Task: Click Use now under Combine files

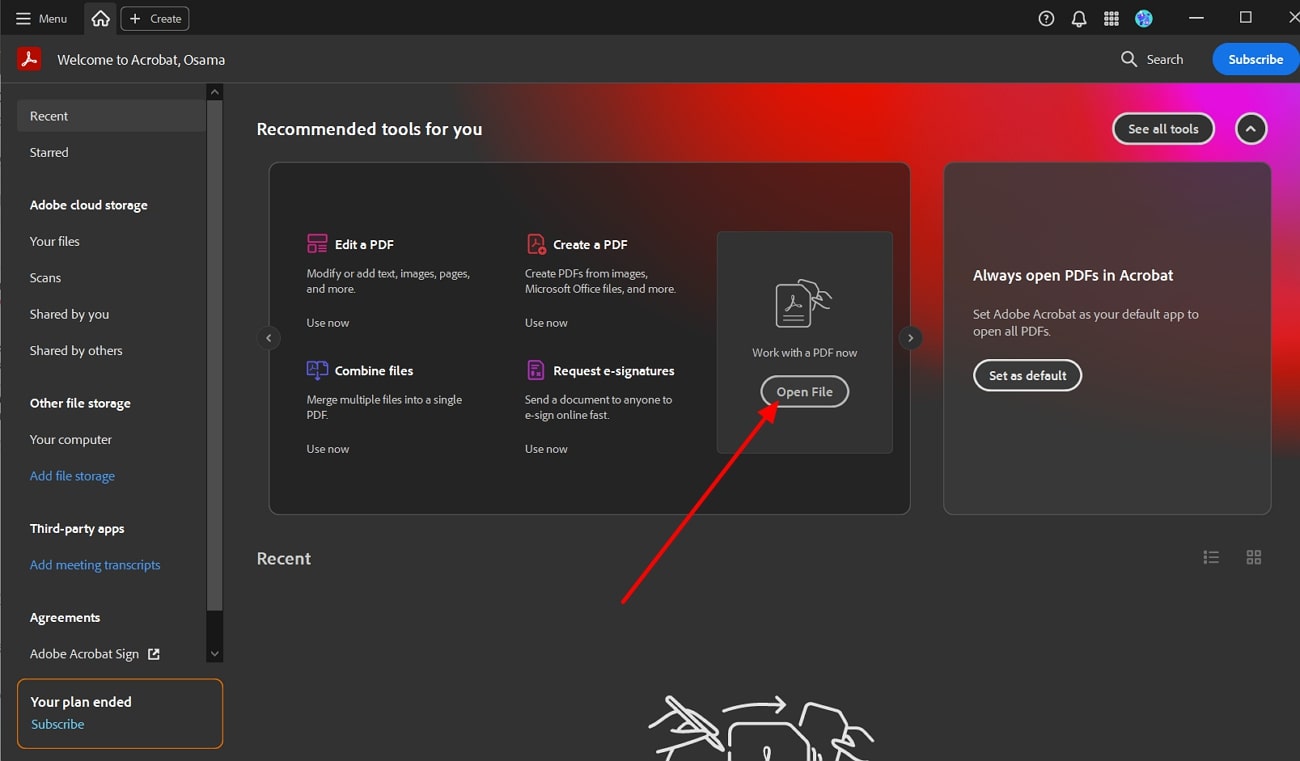Action: point(327,449)
